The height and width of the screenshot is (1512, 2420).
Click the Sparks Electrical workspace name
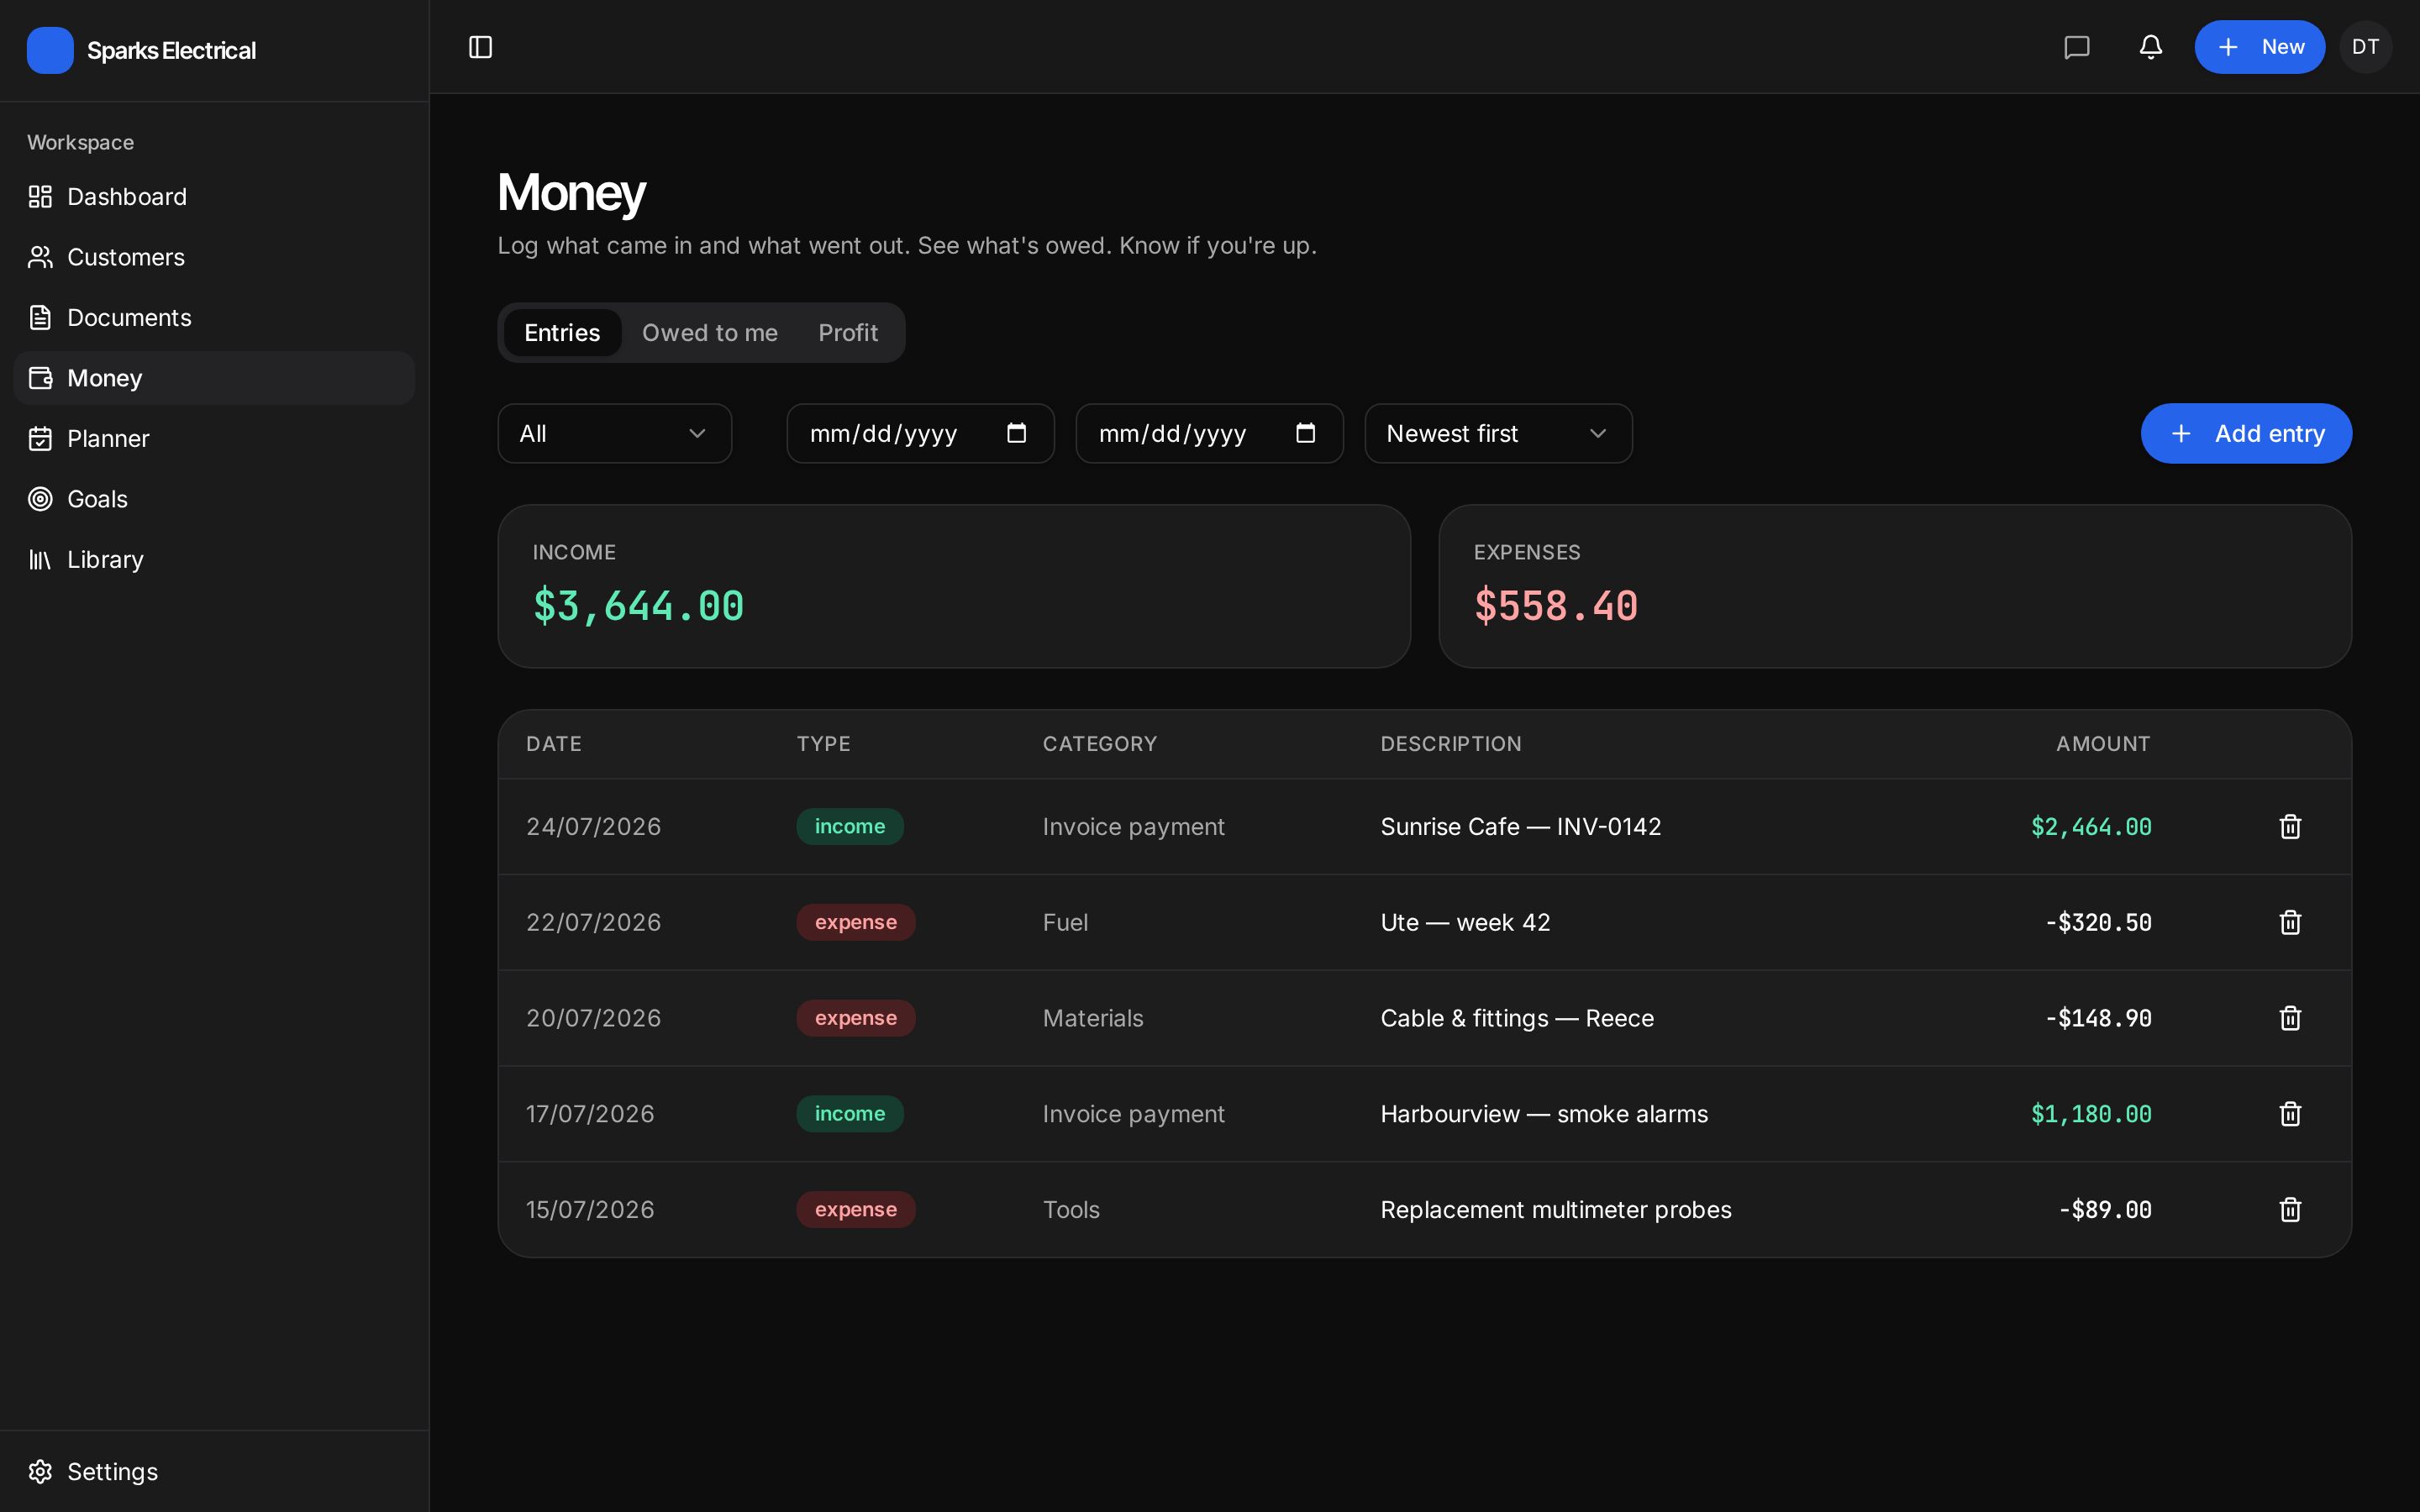pos(171,51)
